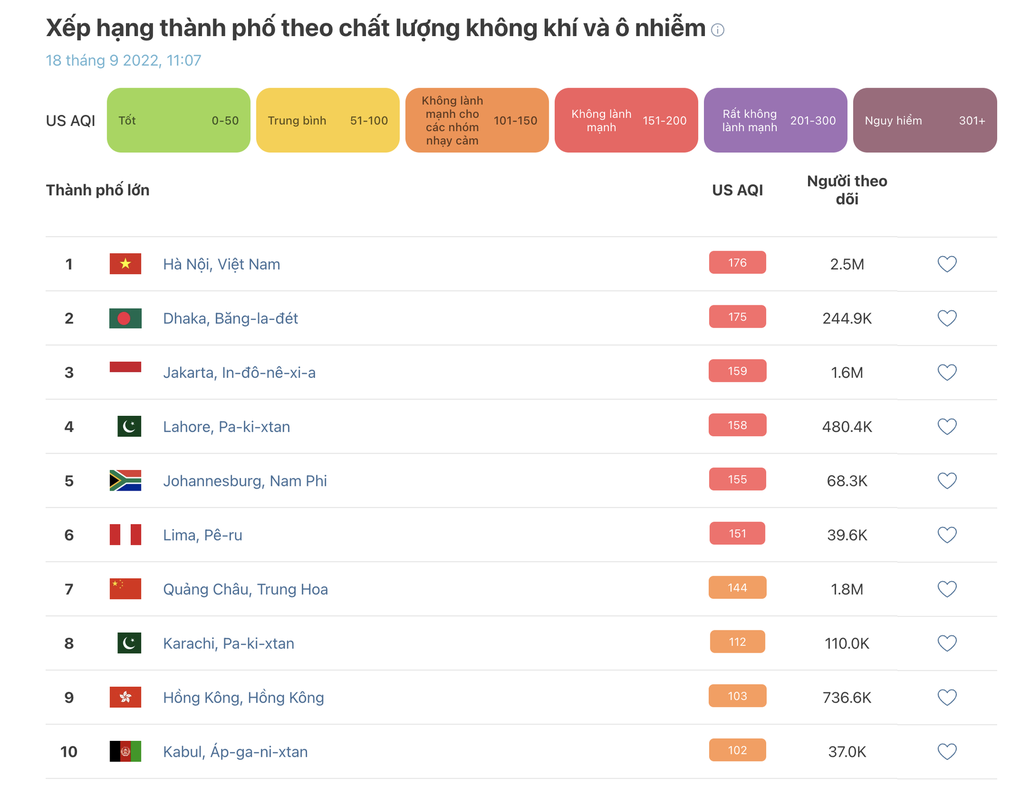Click the info icon beside the title
This screenshot has width=1020, height=786.
pos(717,30)
